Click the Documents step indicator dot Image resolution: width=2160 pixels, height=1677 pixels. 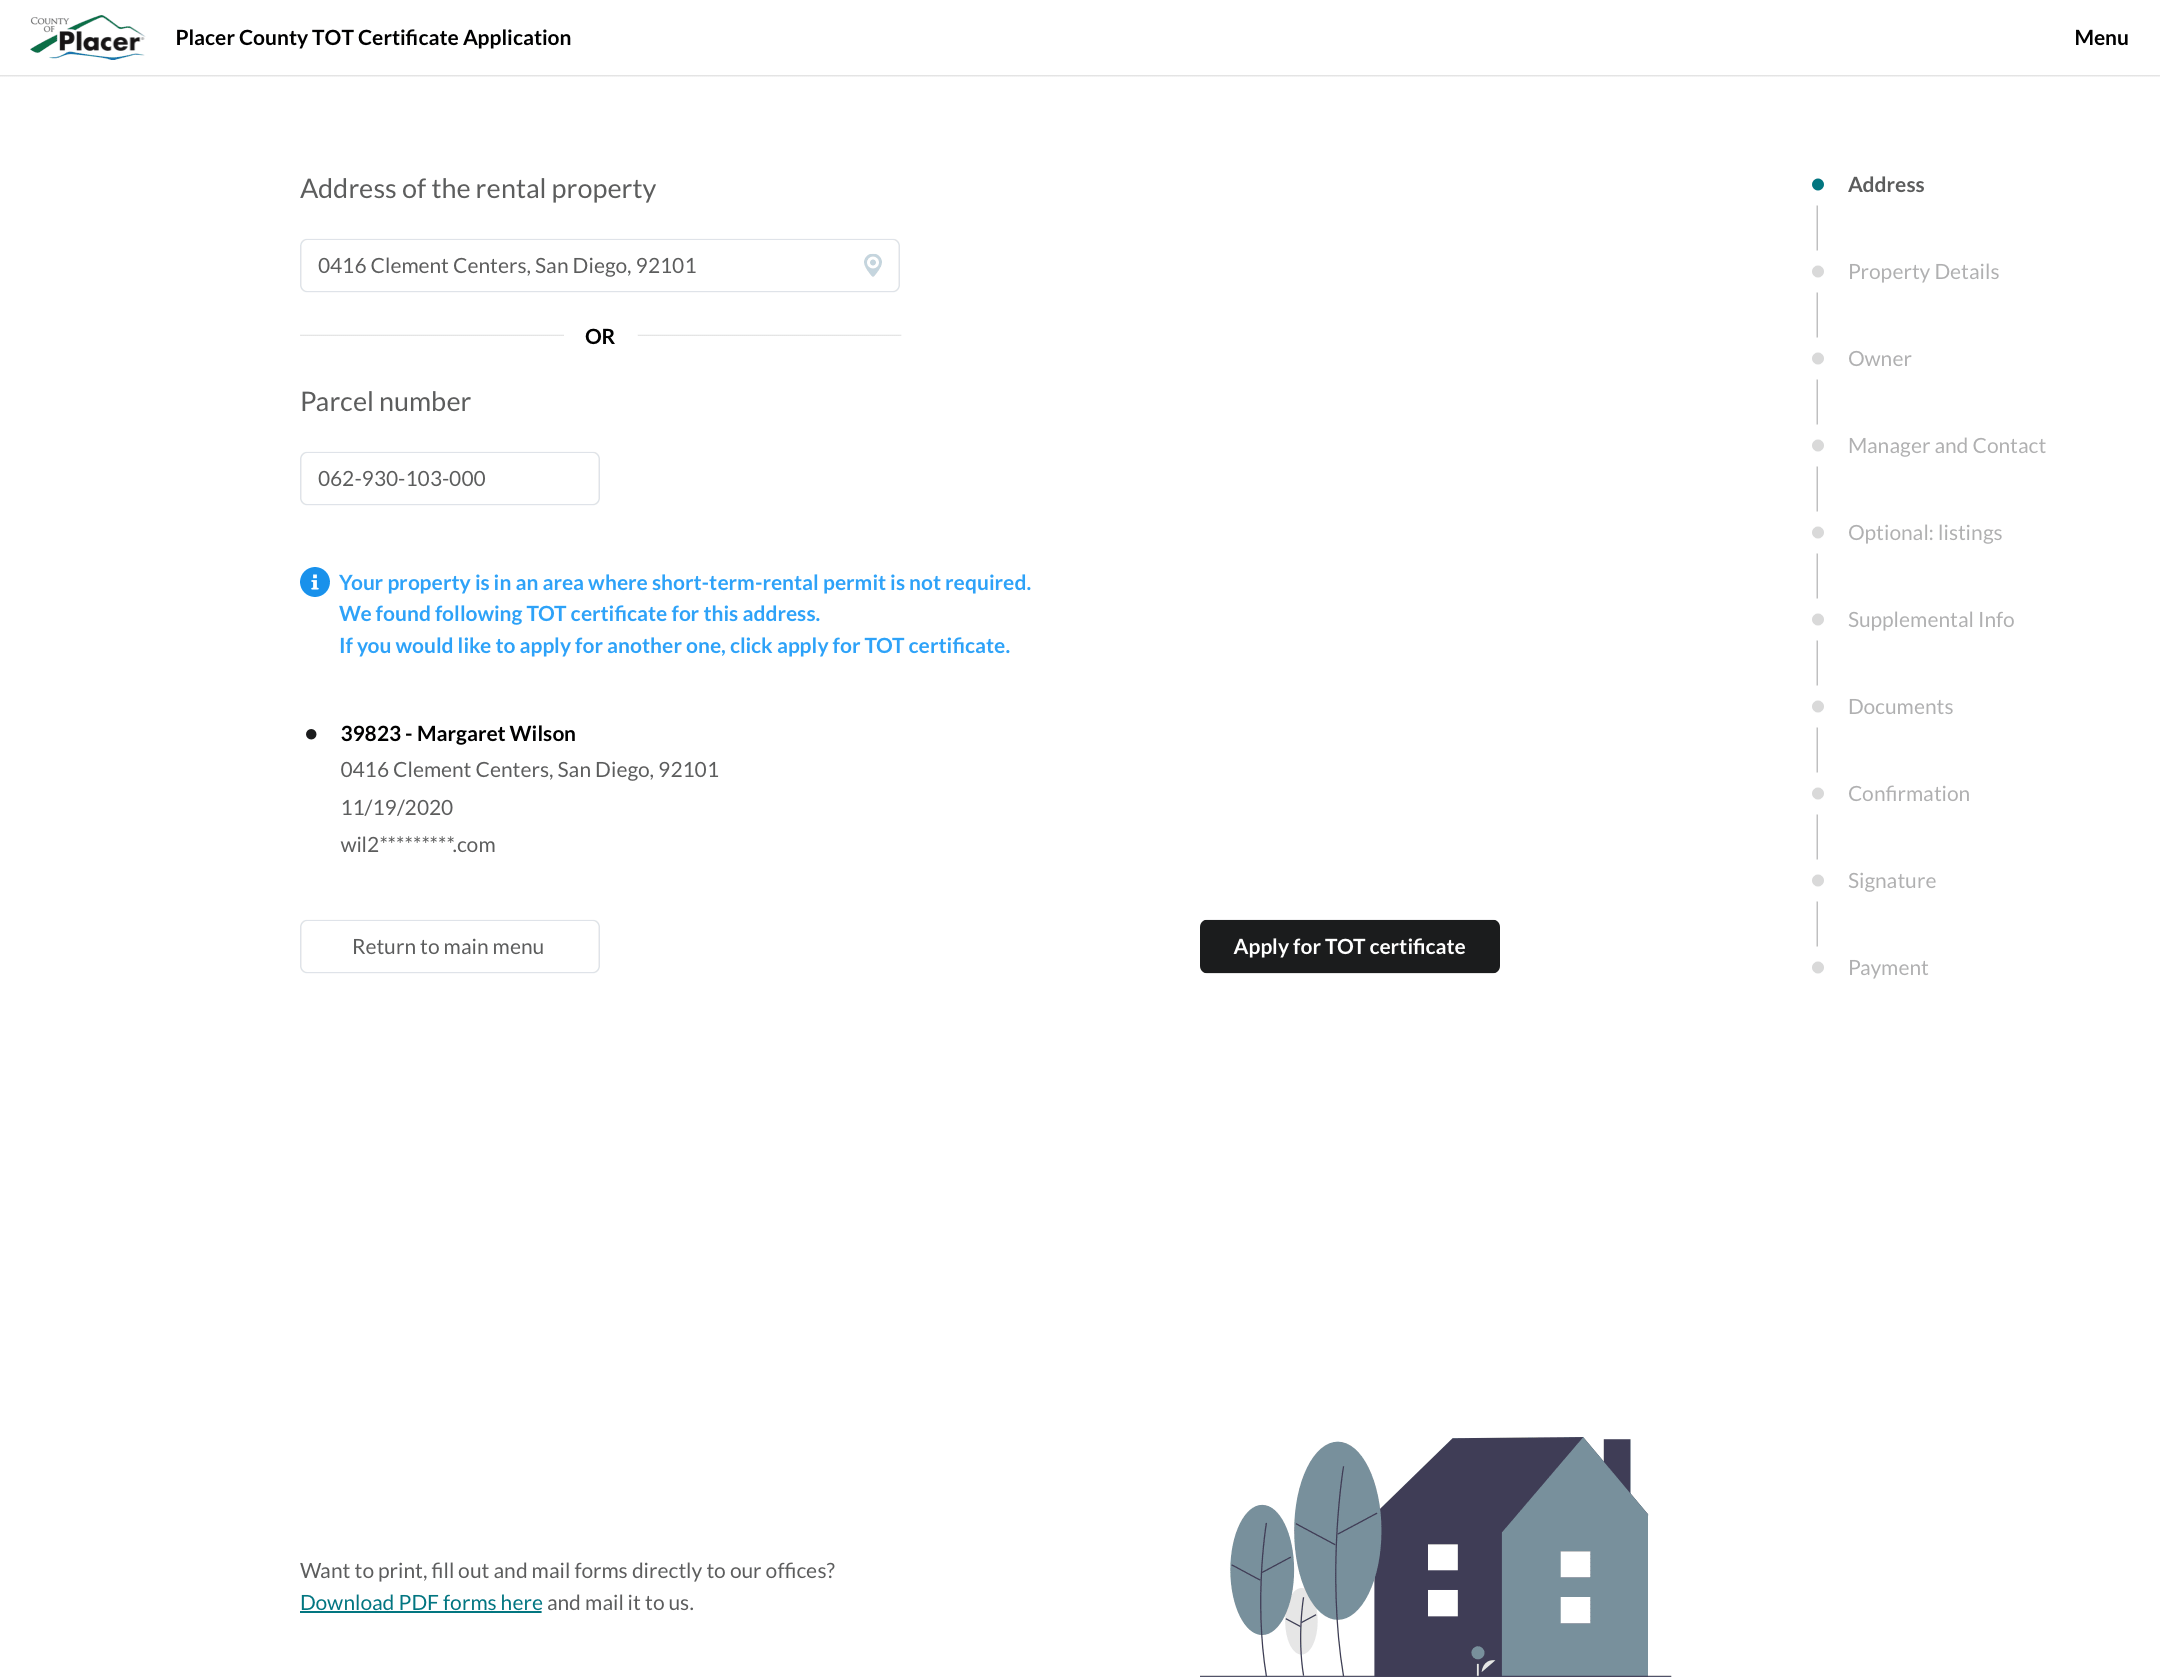pos(1817,706)
